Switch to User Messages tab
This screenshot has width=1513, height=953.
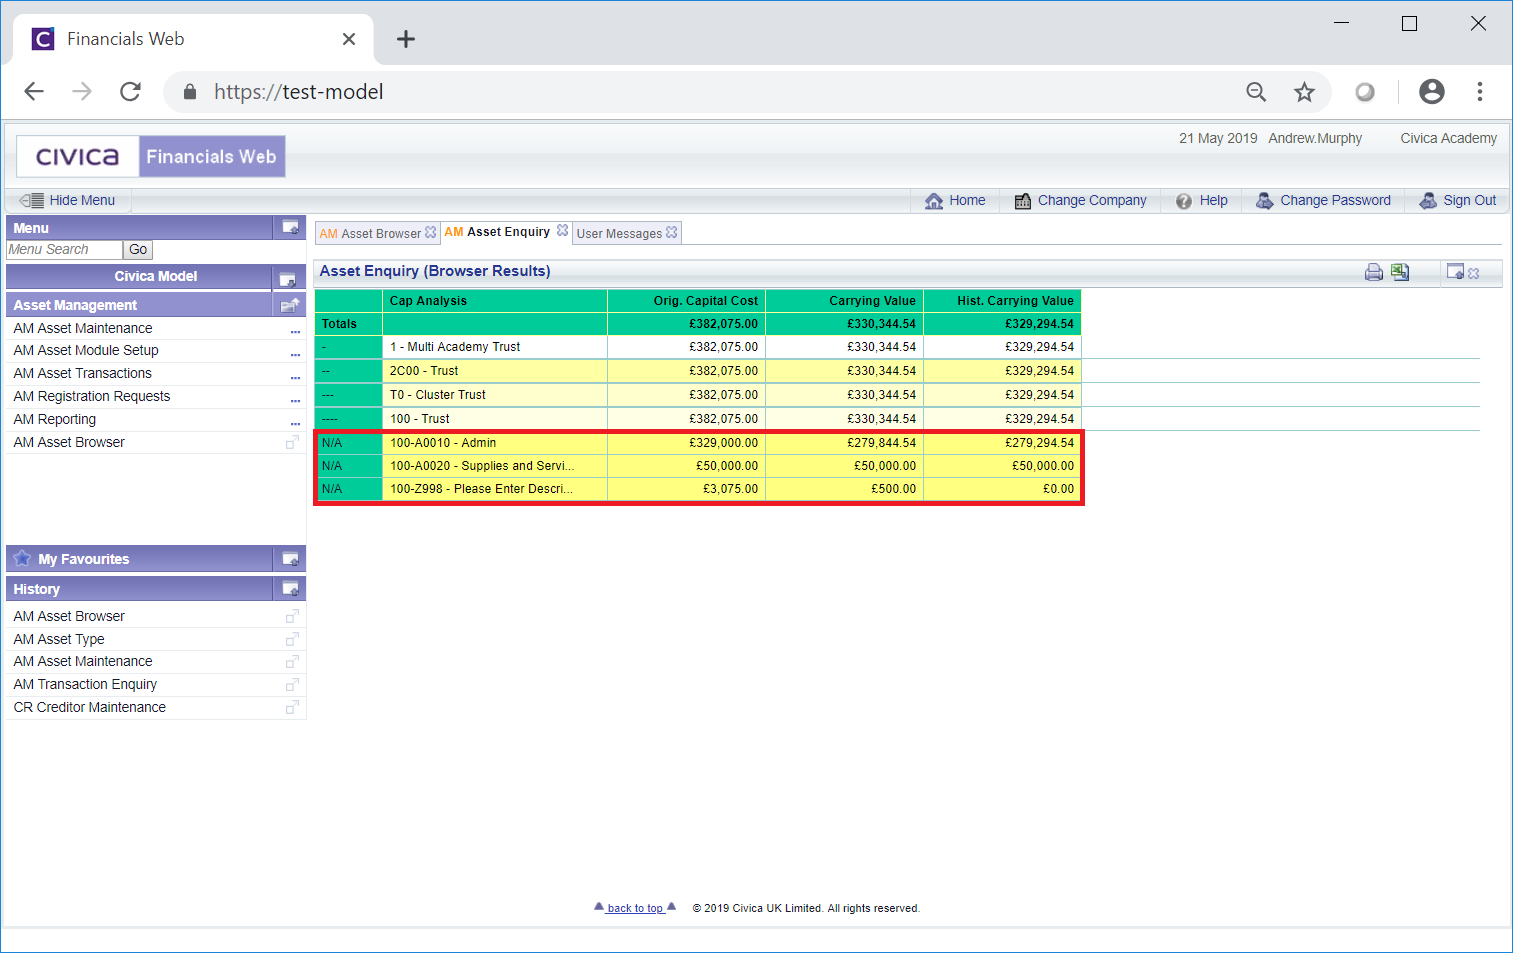tap(620, 233)
